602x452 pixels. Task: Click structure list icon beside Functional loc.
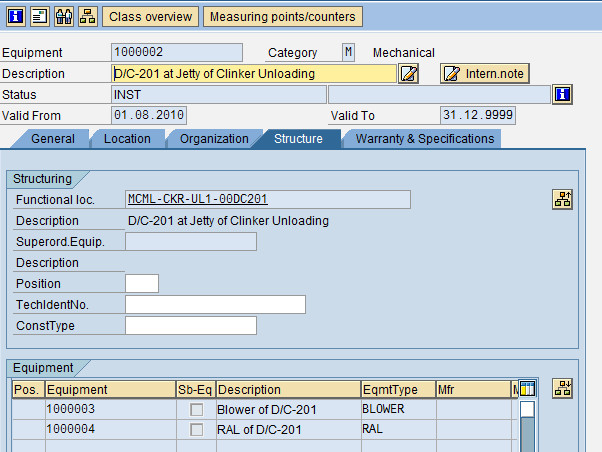pos(562,199)
